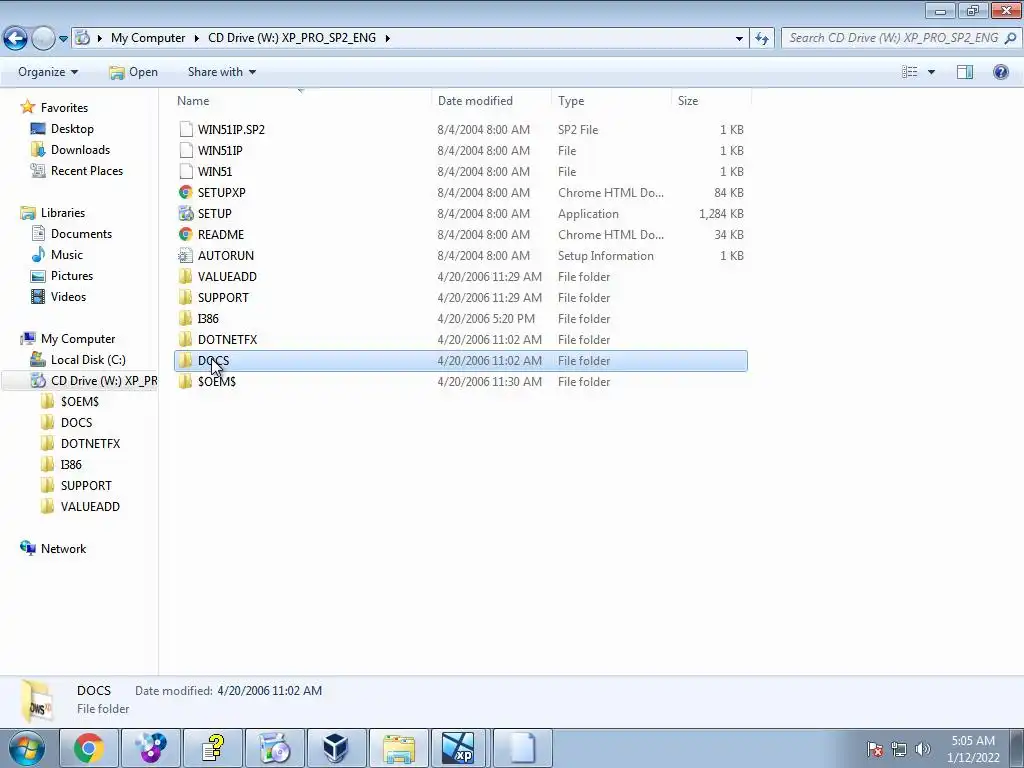Change the view with the view icon
This screenshot has width=1024, height=768.
(x=909, y=72)
